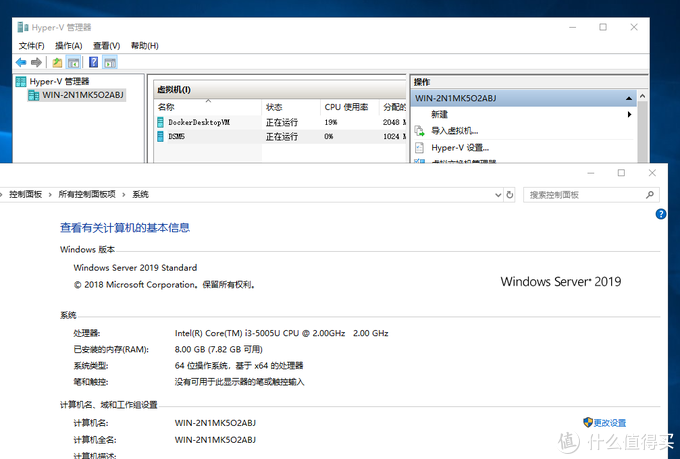Viewport: 680px width, 459px height.
Task: Expand the 新建 submenu arrow
Action: pos(629,115)
